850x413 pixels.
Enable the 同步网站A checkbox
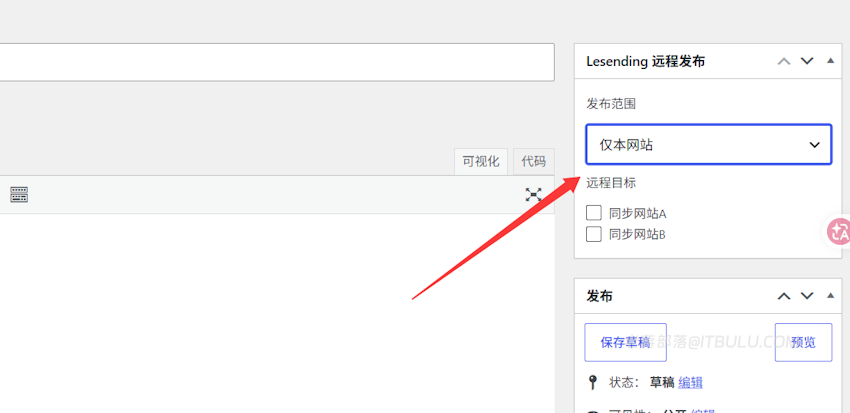594,213
